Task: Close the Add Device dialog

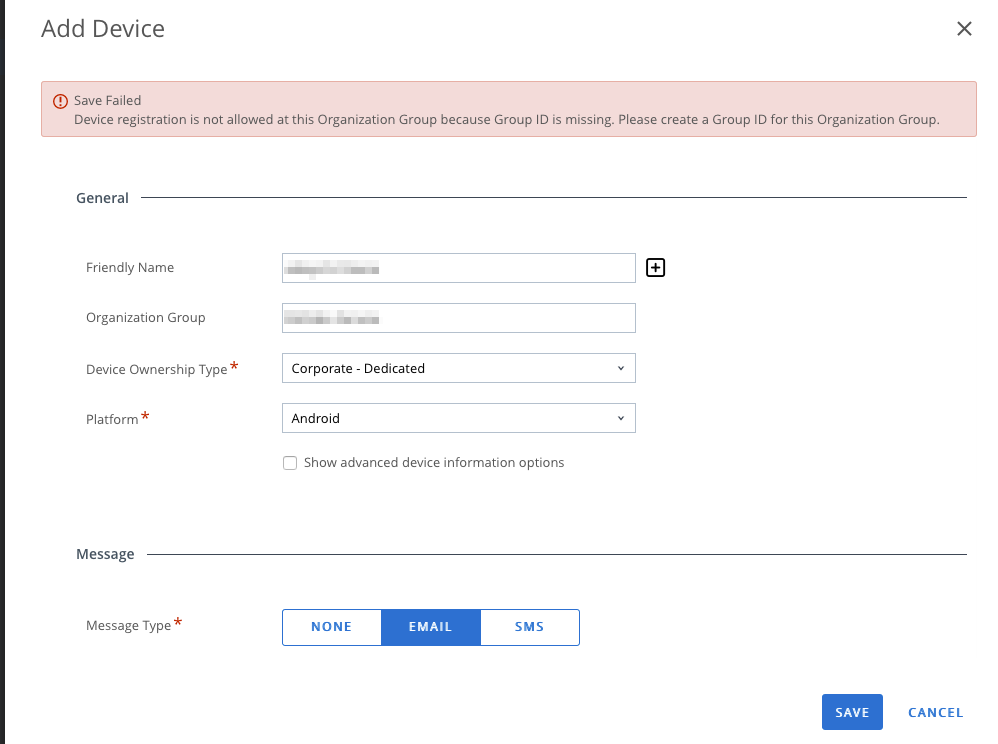Action: [964, 29]
